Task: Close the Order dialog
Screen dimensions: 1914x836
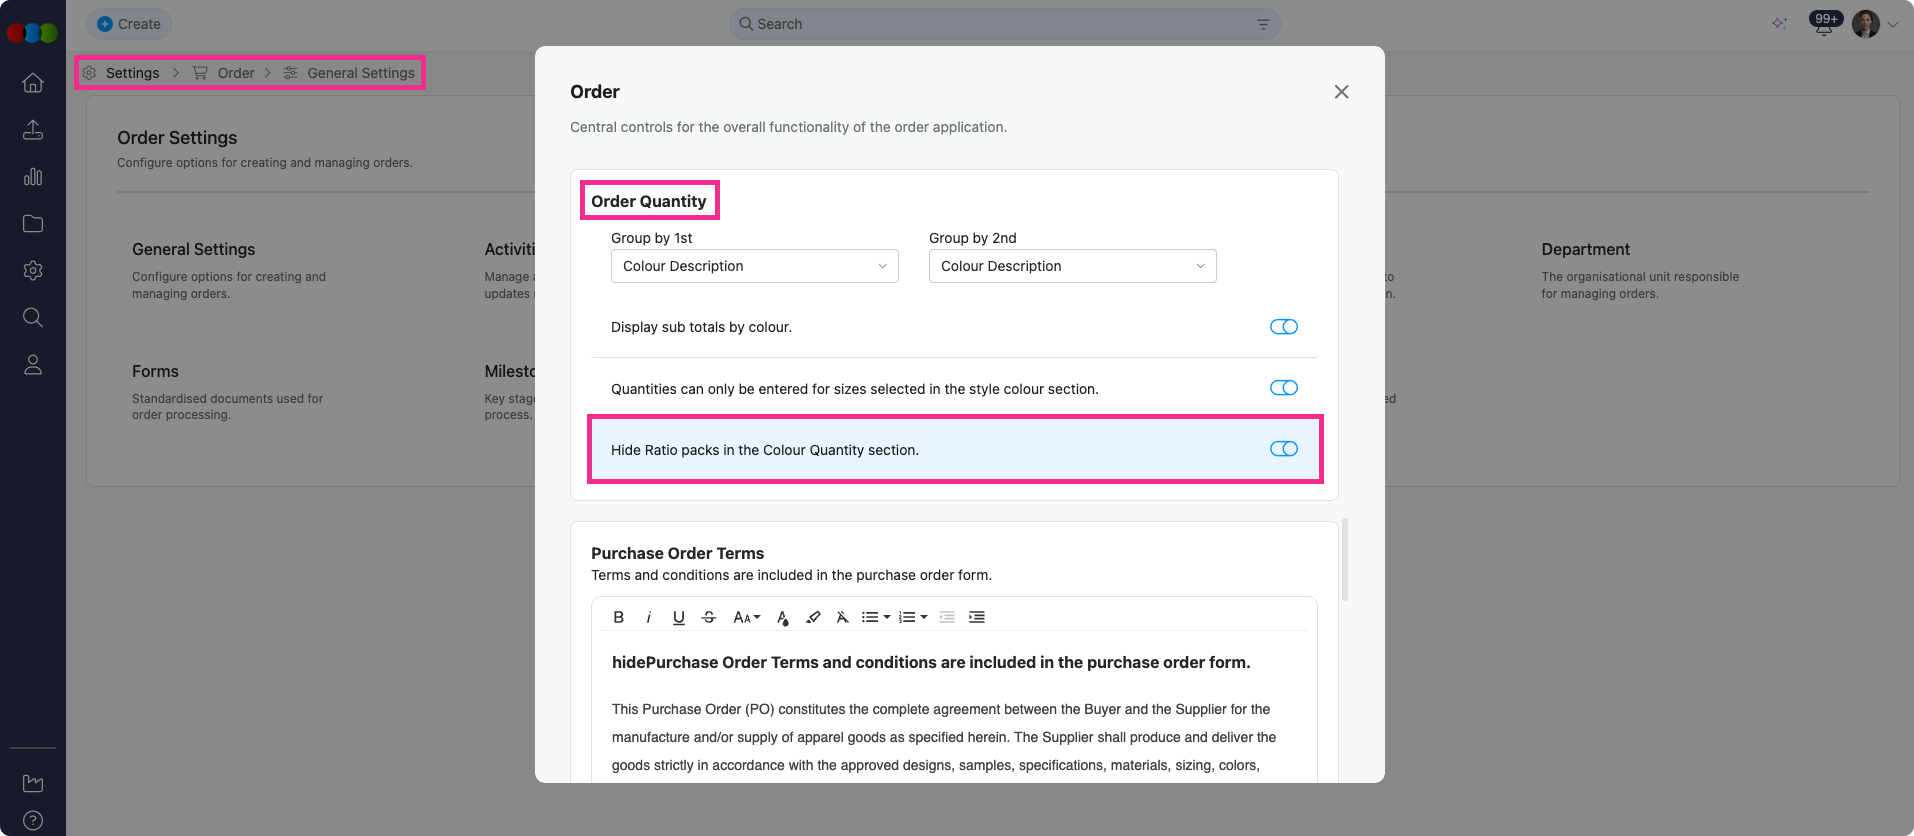Action: [x=1341, y=92]
